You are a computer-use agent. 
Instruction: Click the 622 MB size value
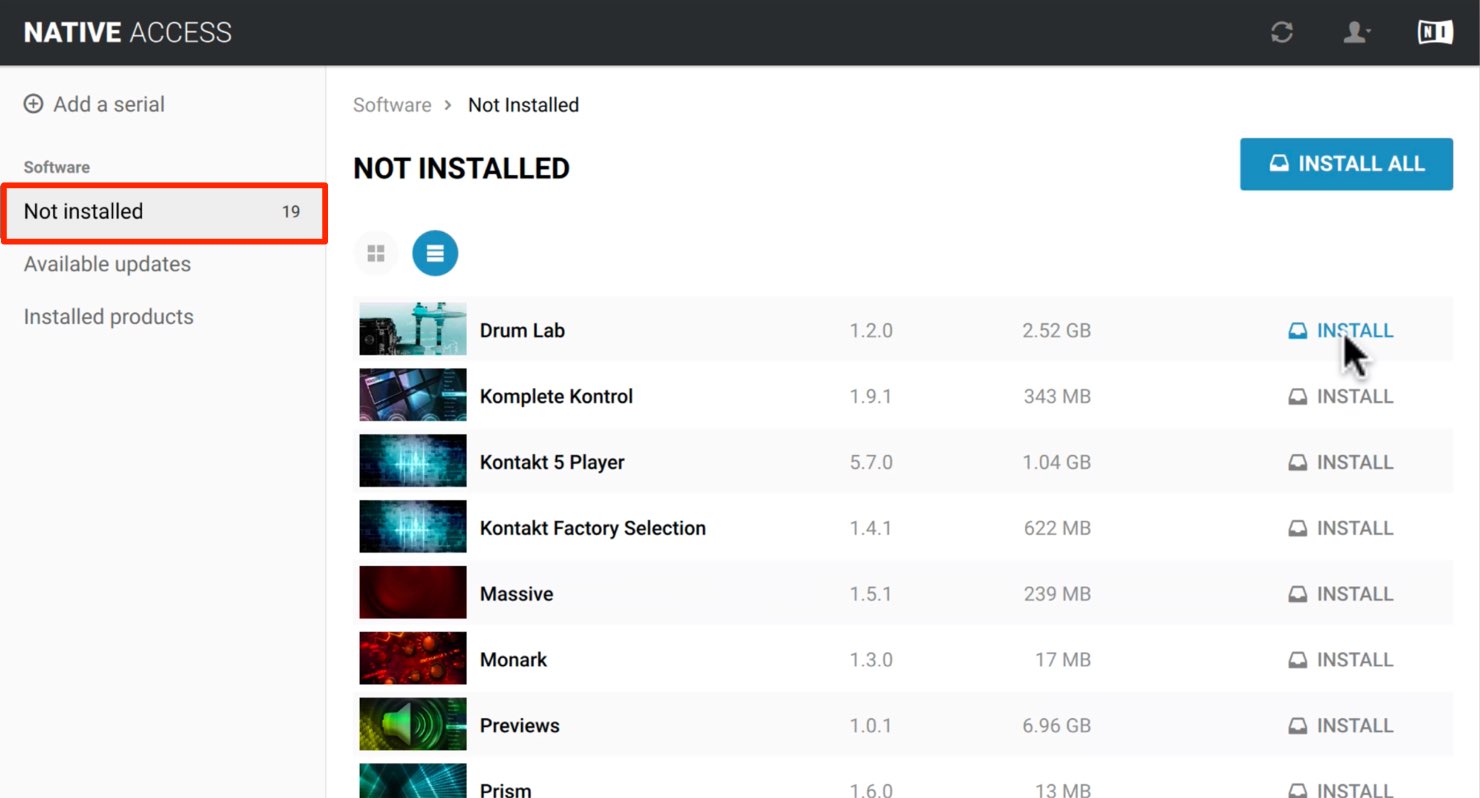(x=1057, y=528)
